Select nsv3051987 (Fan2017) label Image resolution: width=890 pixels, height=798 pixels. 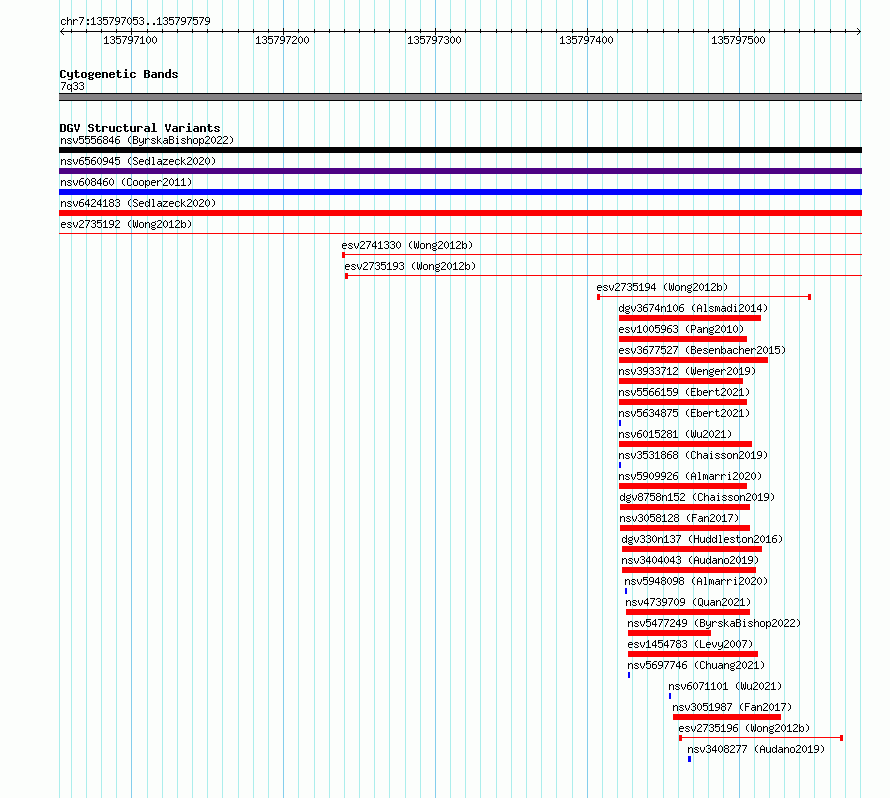[x=732, y=707]
